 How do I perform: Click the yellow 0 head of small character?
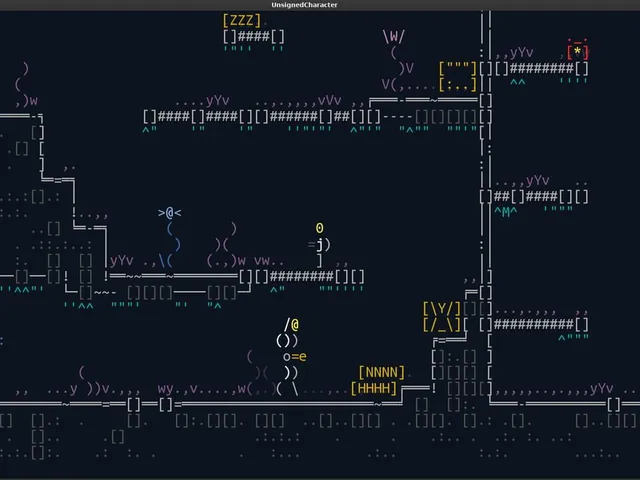point(320,228)
